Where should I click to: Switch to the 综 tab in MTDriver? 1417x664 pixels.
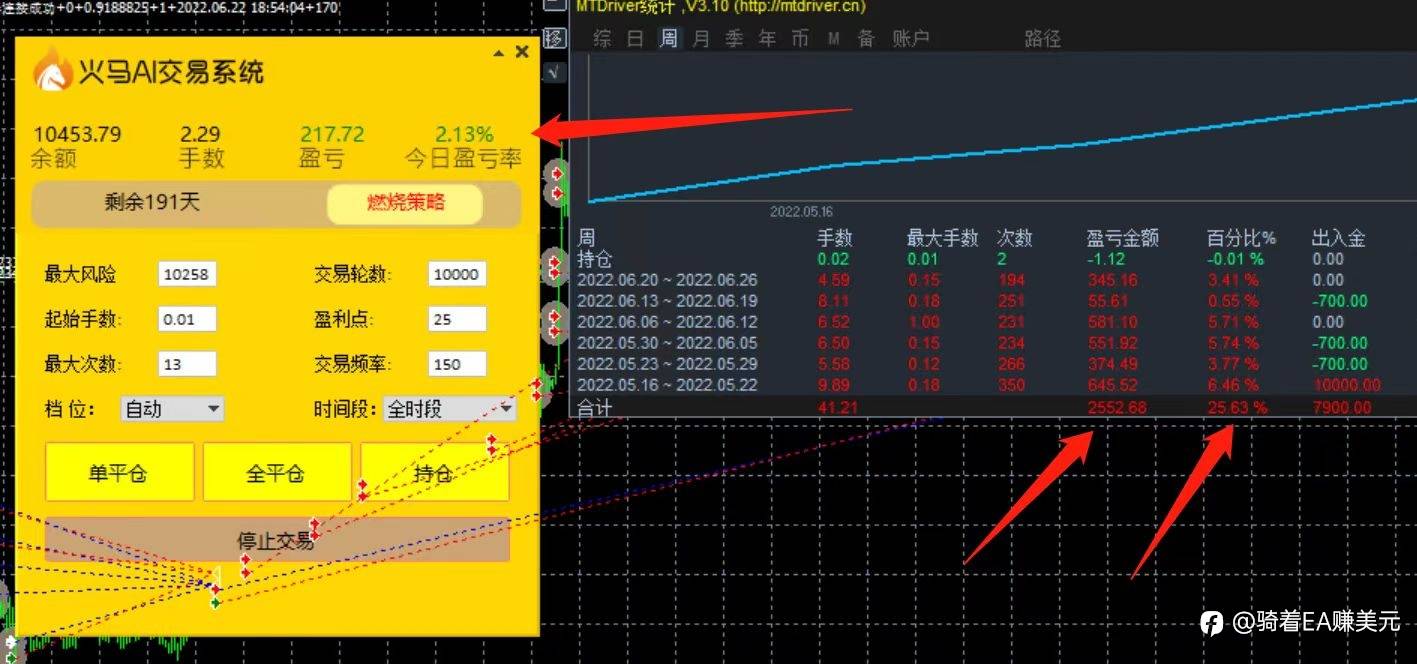point(602,39)
